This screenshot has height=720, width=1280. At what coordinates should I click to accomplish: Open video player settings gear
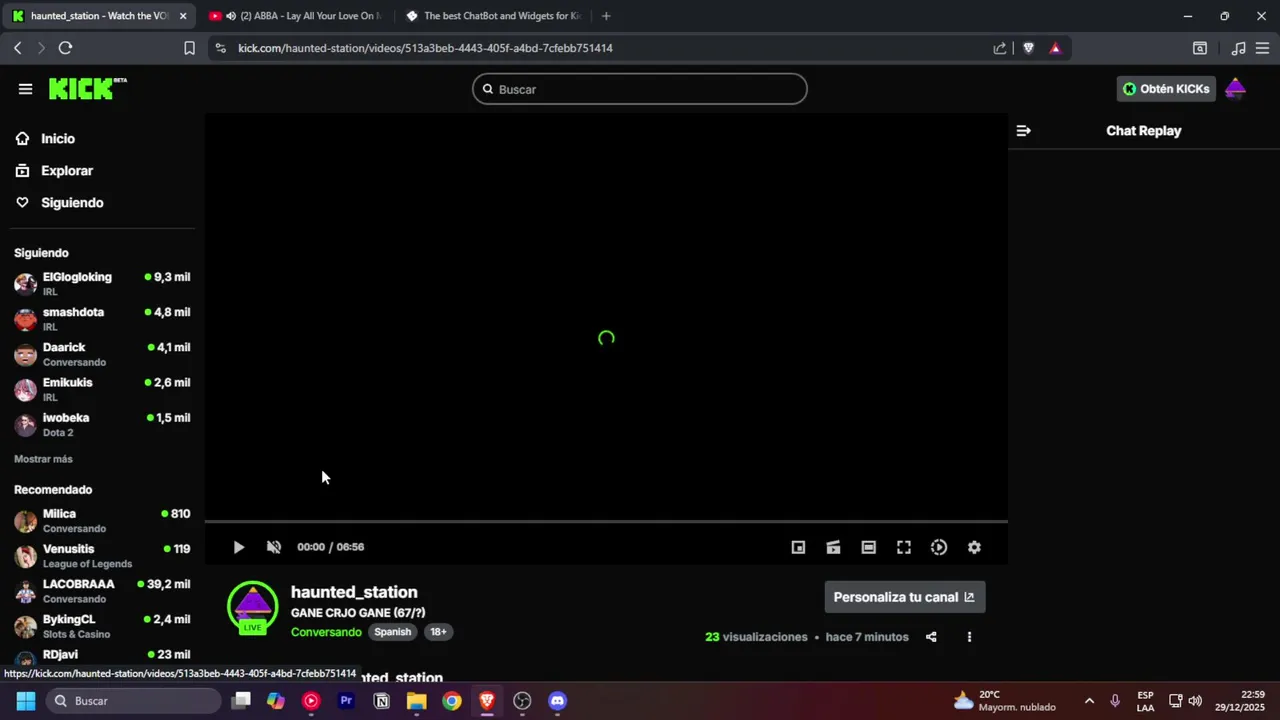(974, 547)
